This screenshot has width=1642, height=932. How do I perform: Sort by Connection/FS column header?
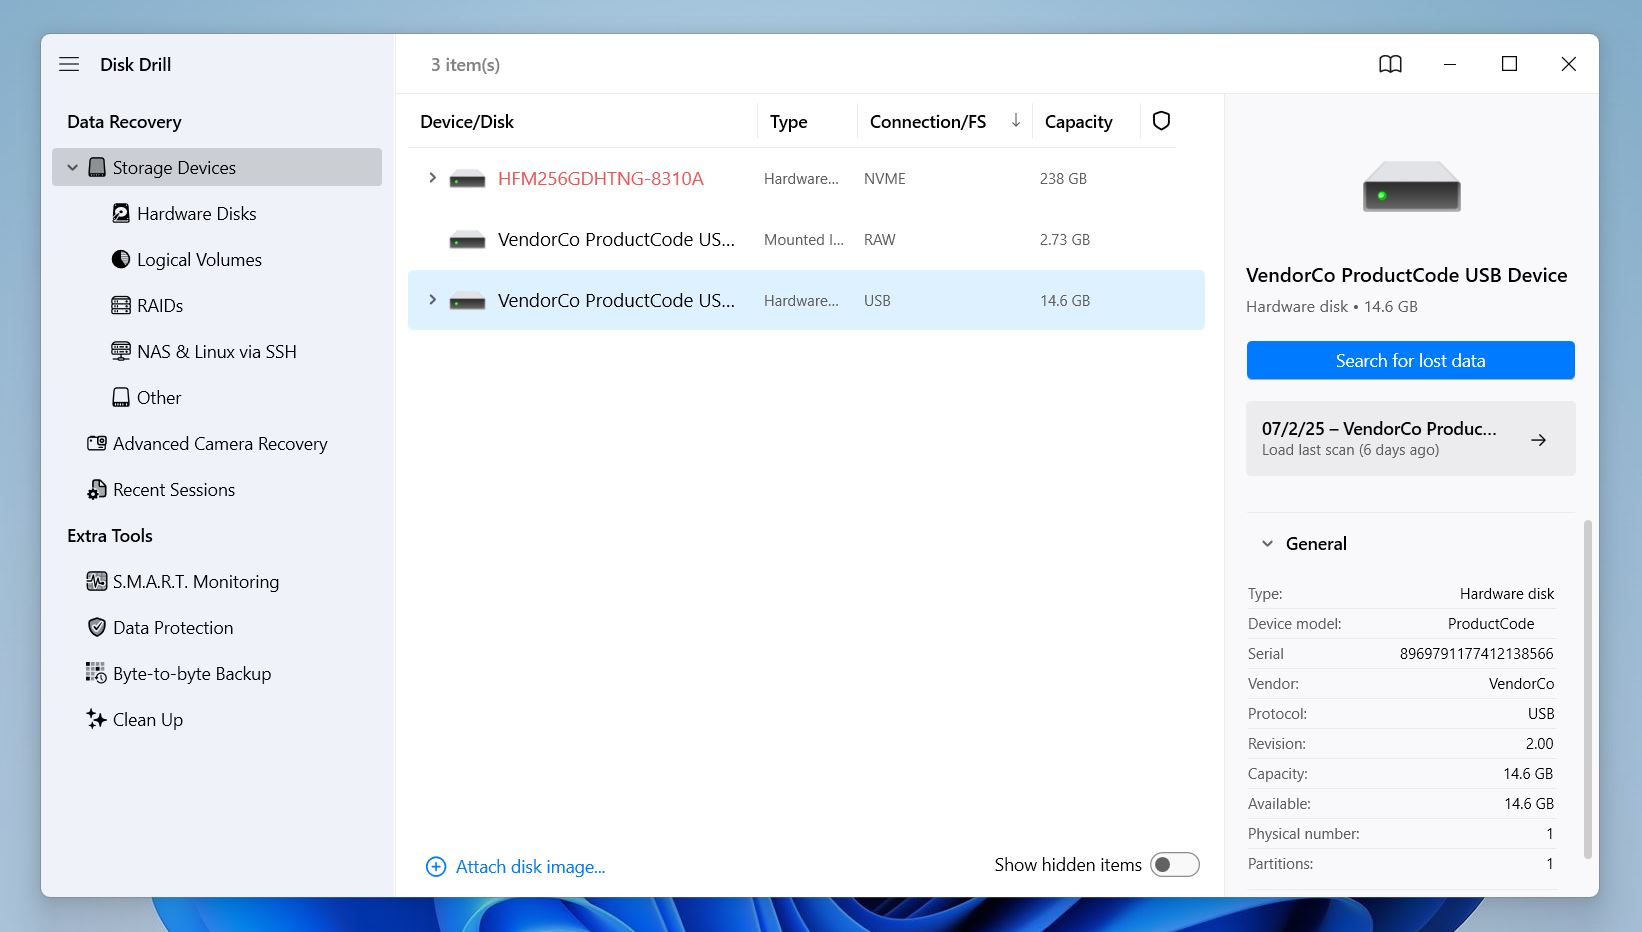coord(927,122)
